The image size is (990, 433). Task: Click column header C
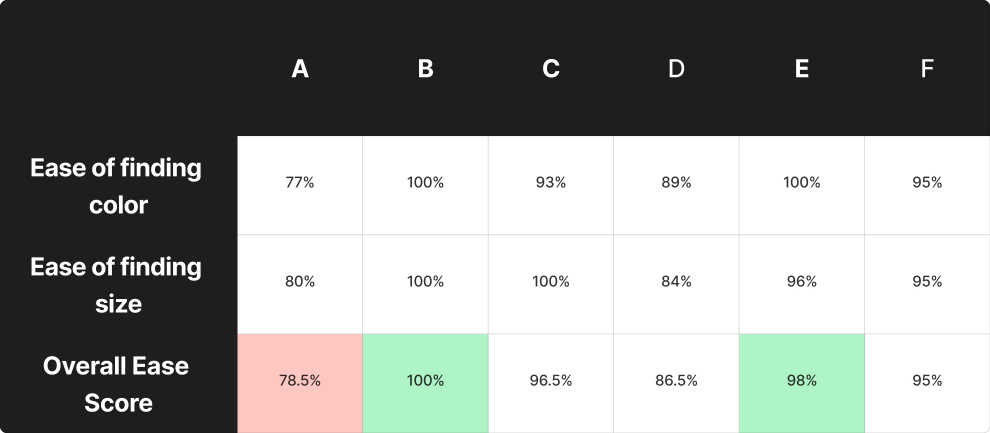tap(551, 69)
